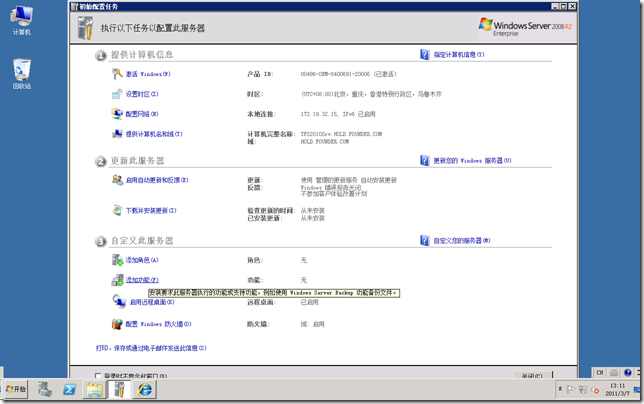Click the Action Center flag tray icon
The height and width of the screenshot is (404, 644).
click(571, 390)
